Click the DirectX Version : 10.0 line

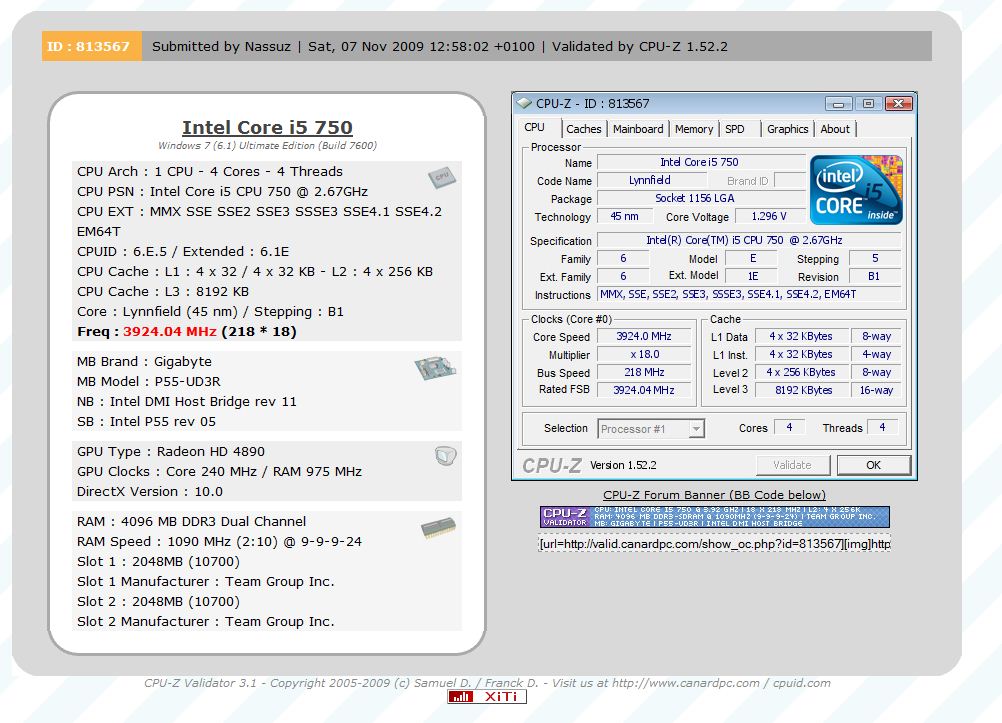(150, 492)
